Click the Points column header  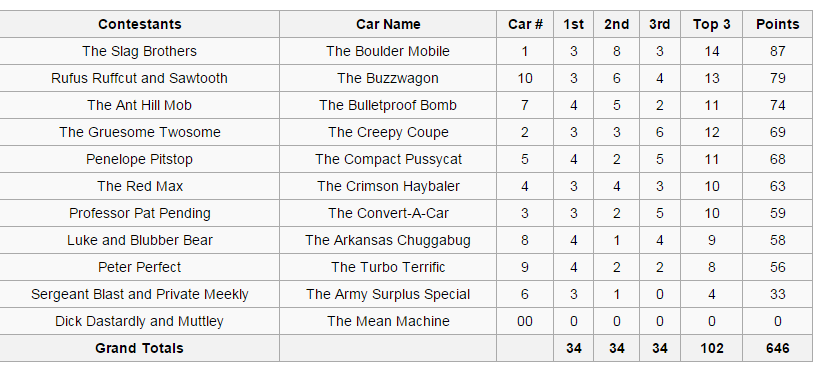tap(777, 24)
